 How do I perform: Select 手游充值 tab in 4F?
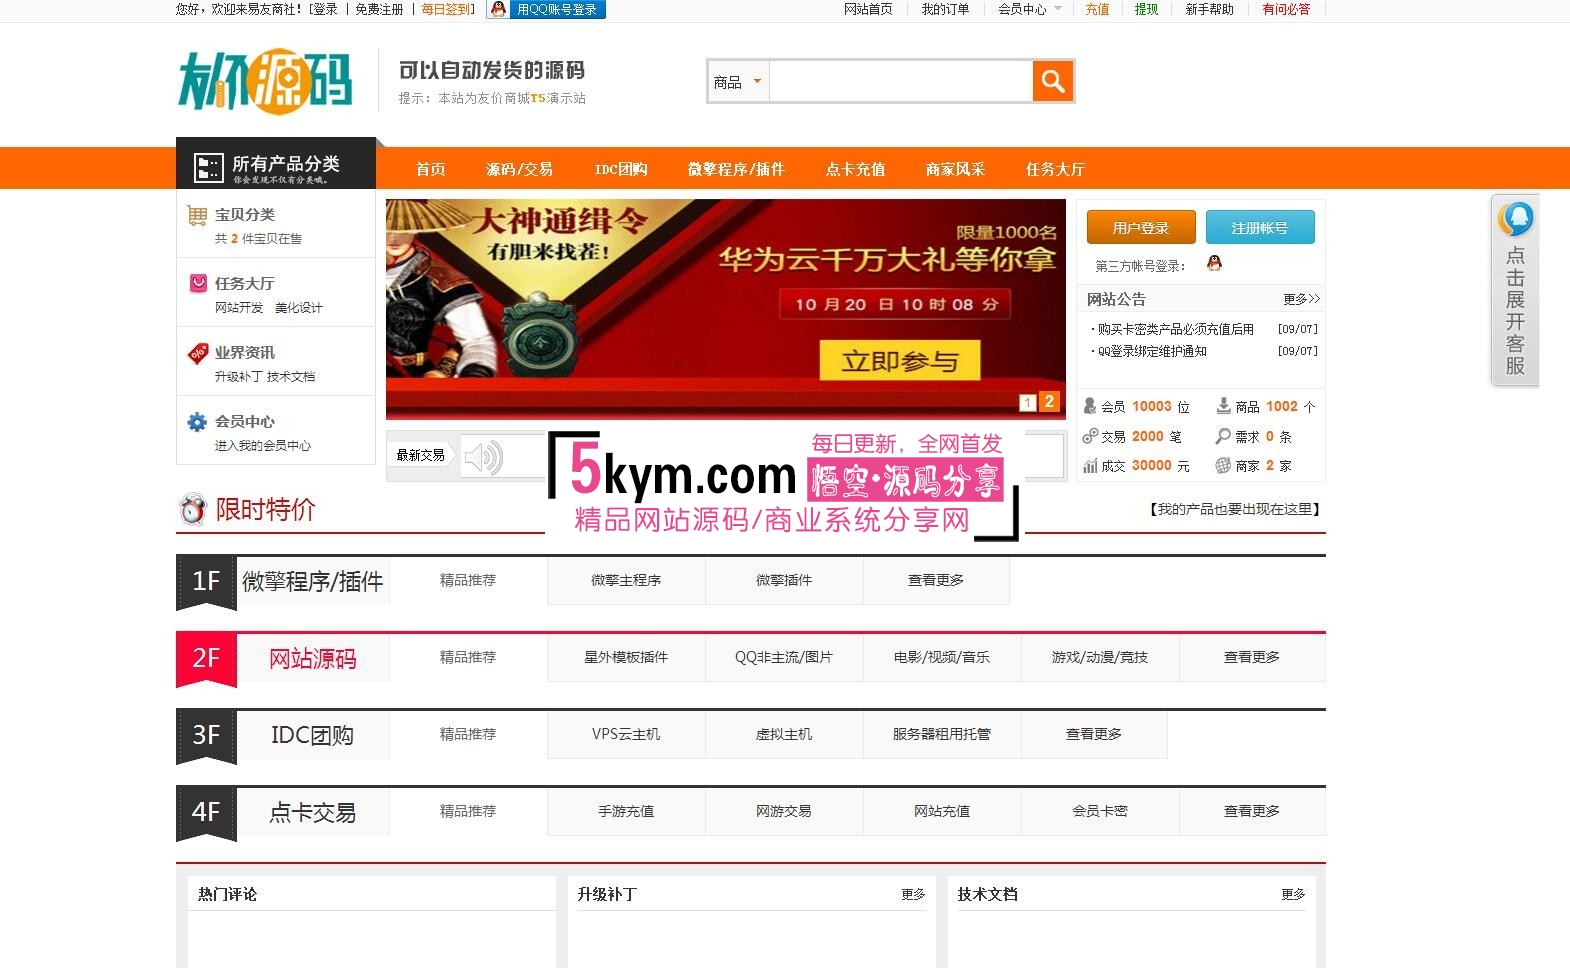[626, 811]
